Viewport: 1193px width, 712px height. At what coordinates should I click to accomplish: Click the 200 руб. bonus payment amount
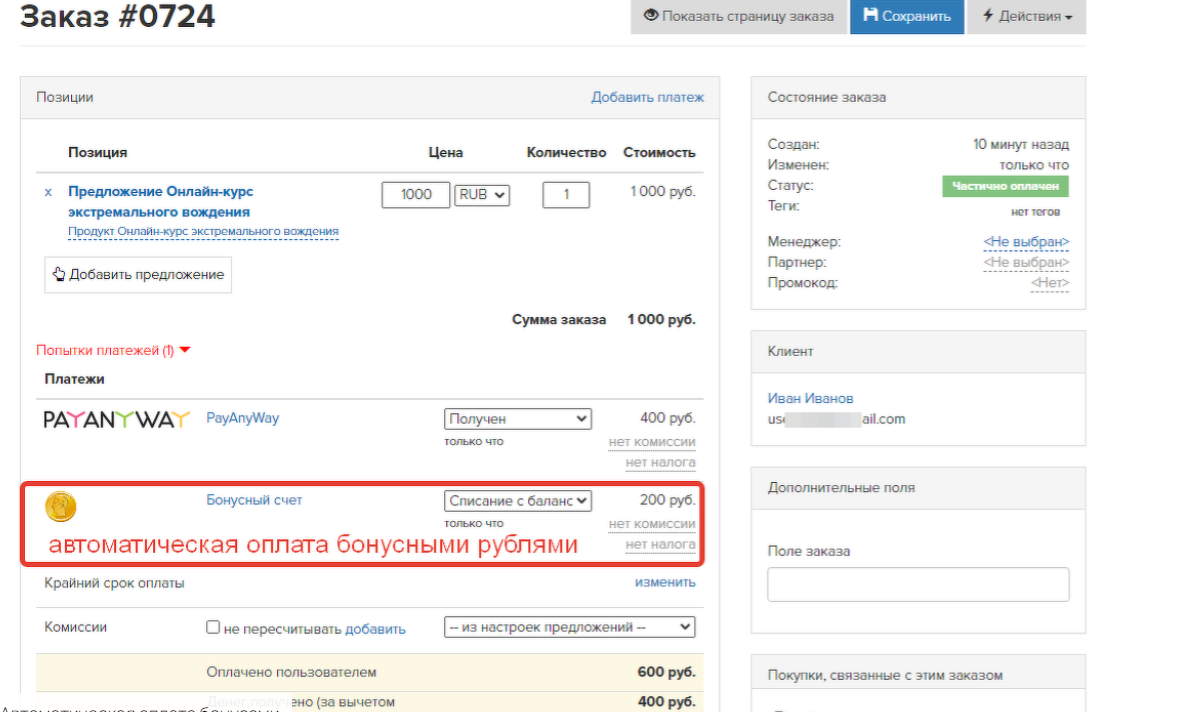pyautogui.click(x=667, y=500)
